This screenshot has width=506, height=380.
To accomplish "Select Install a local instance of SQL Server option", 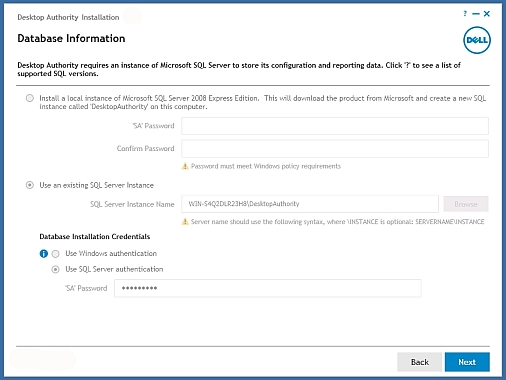I will coord(30,98).
